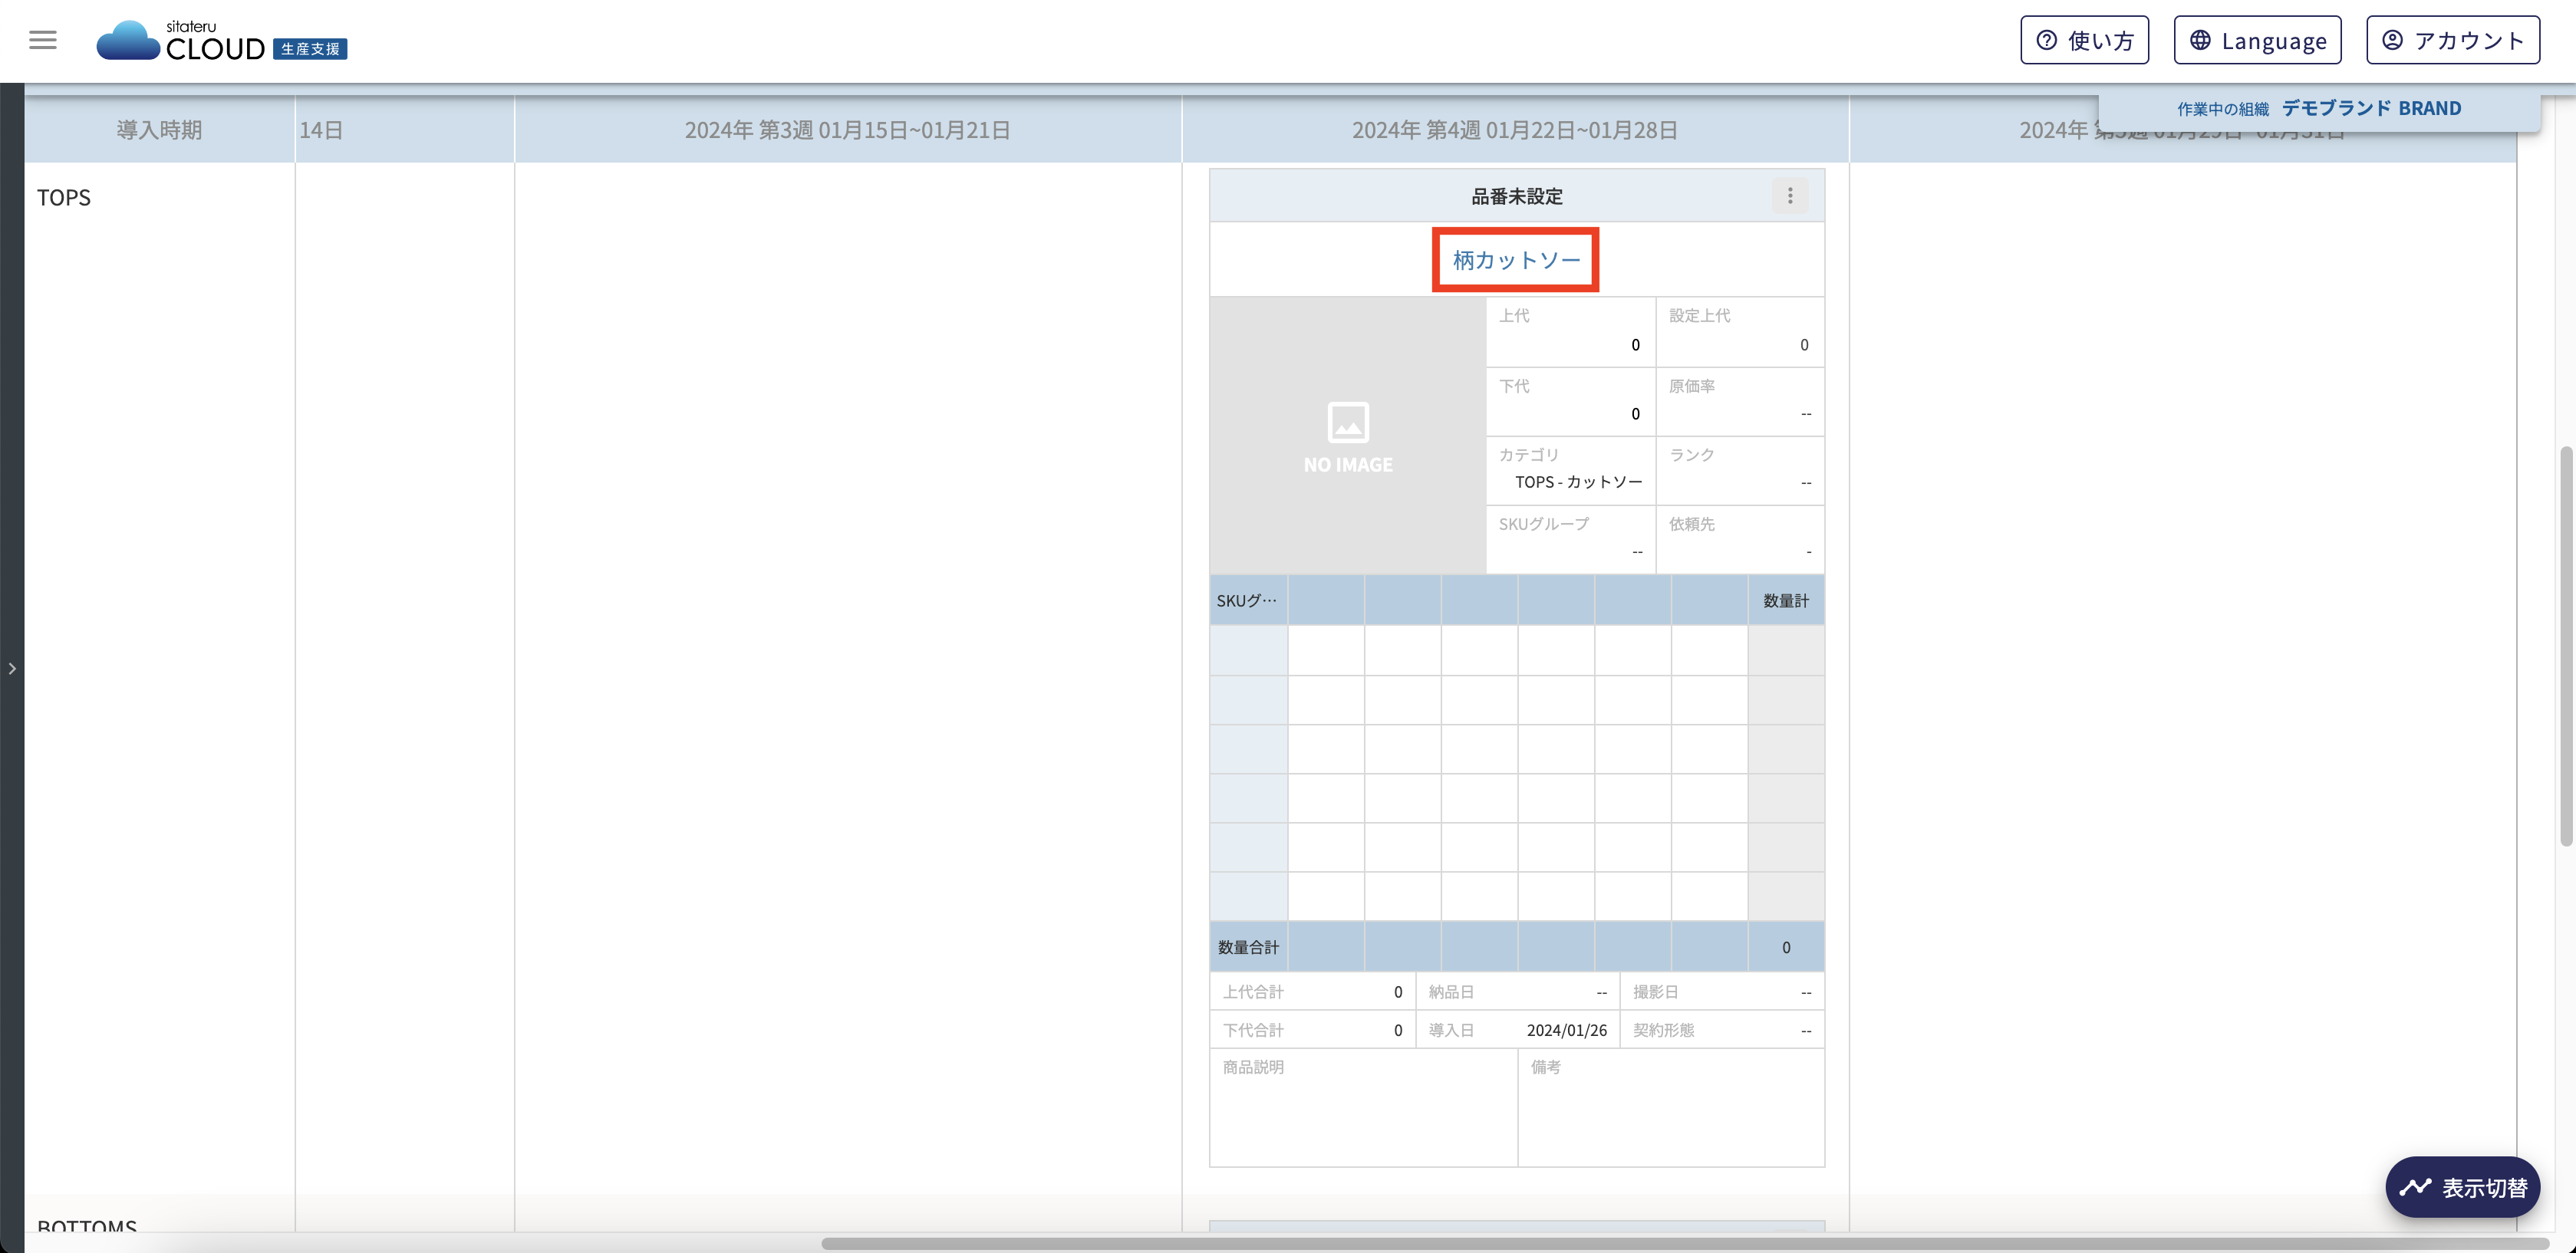Click the 下代合計 field

(x=1312, y=1030)
